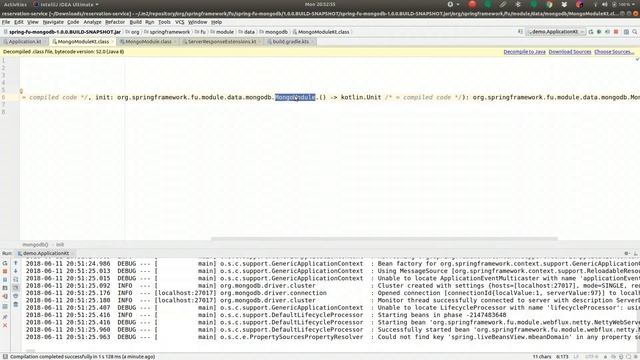The image size is (640, 360).
Task: Stop process using Run panel stop icon
Action: tap(5, 271)
